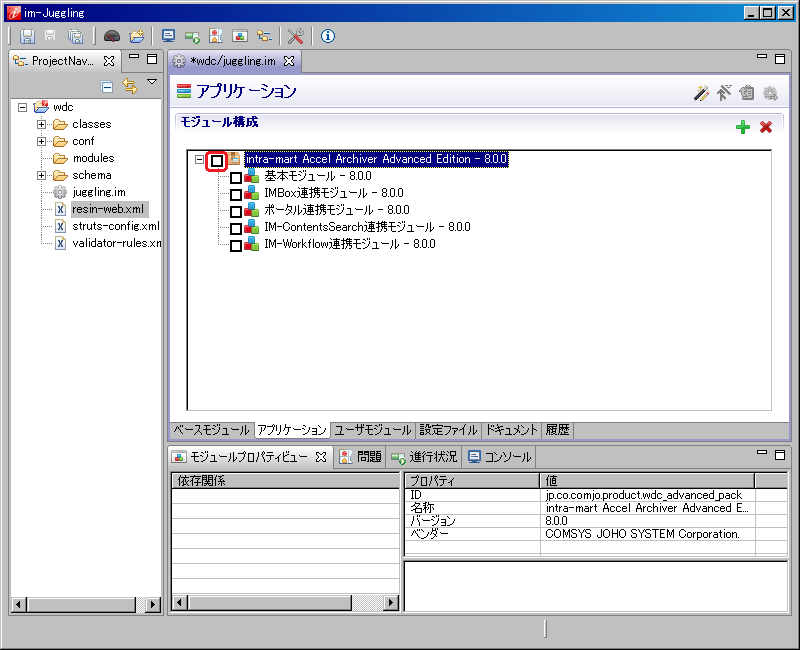Click the console monitor toolbar icon
The height and width of the screenshot is (650, 800).
[x=168, y=36]
